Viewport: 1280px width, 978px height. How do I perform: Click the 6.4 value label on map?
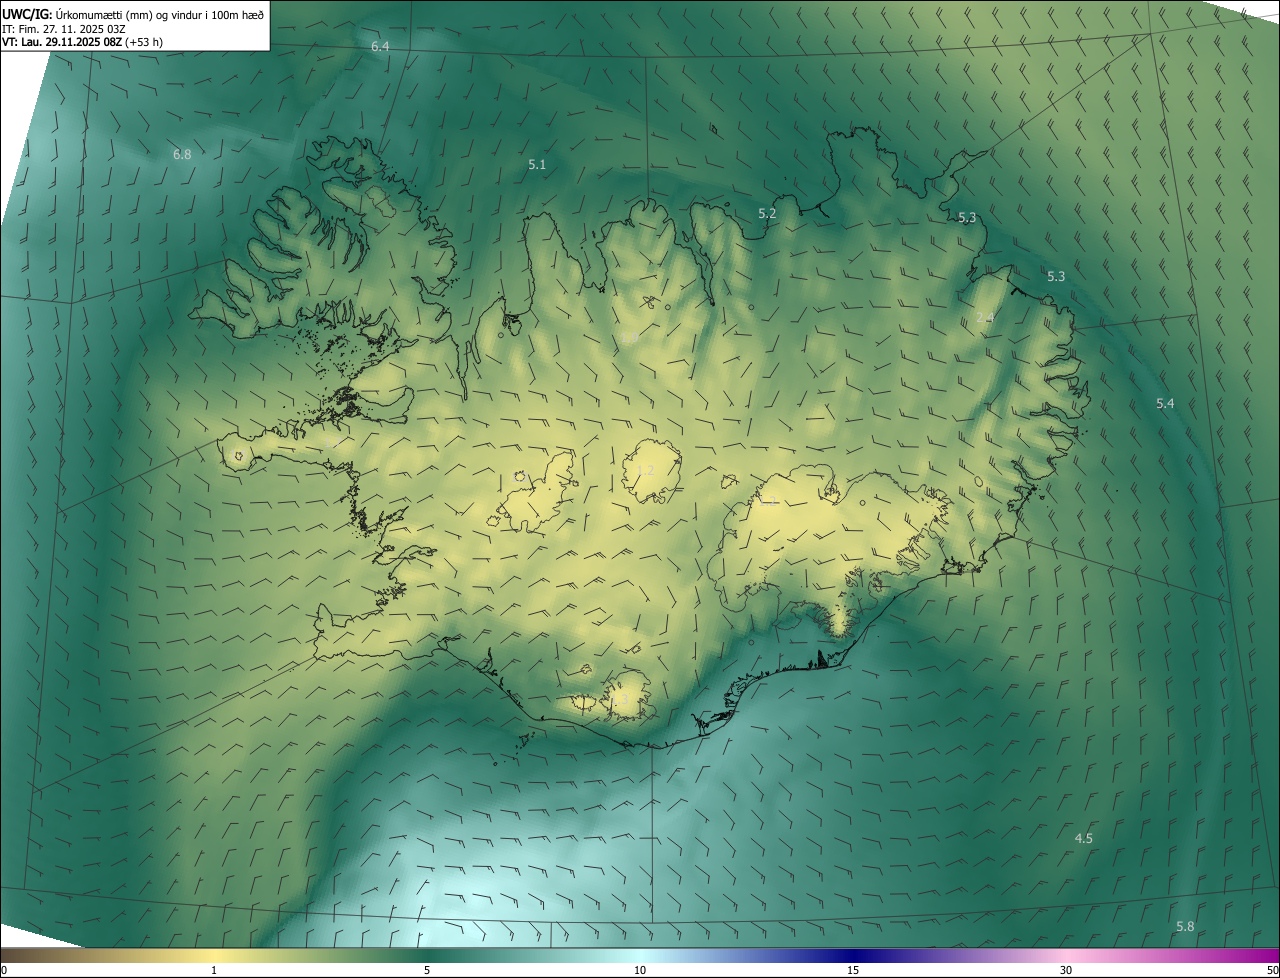click(380, 47)
